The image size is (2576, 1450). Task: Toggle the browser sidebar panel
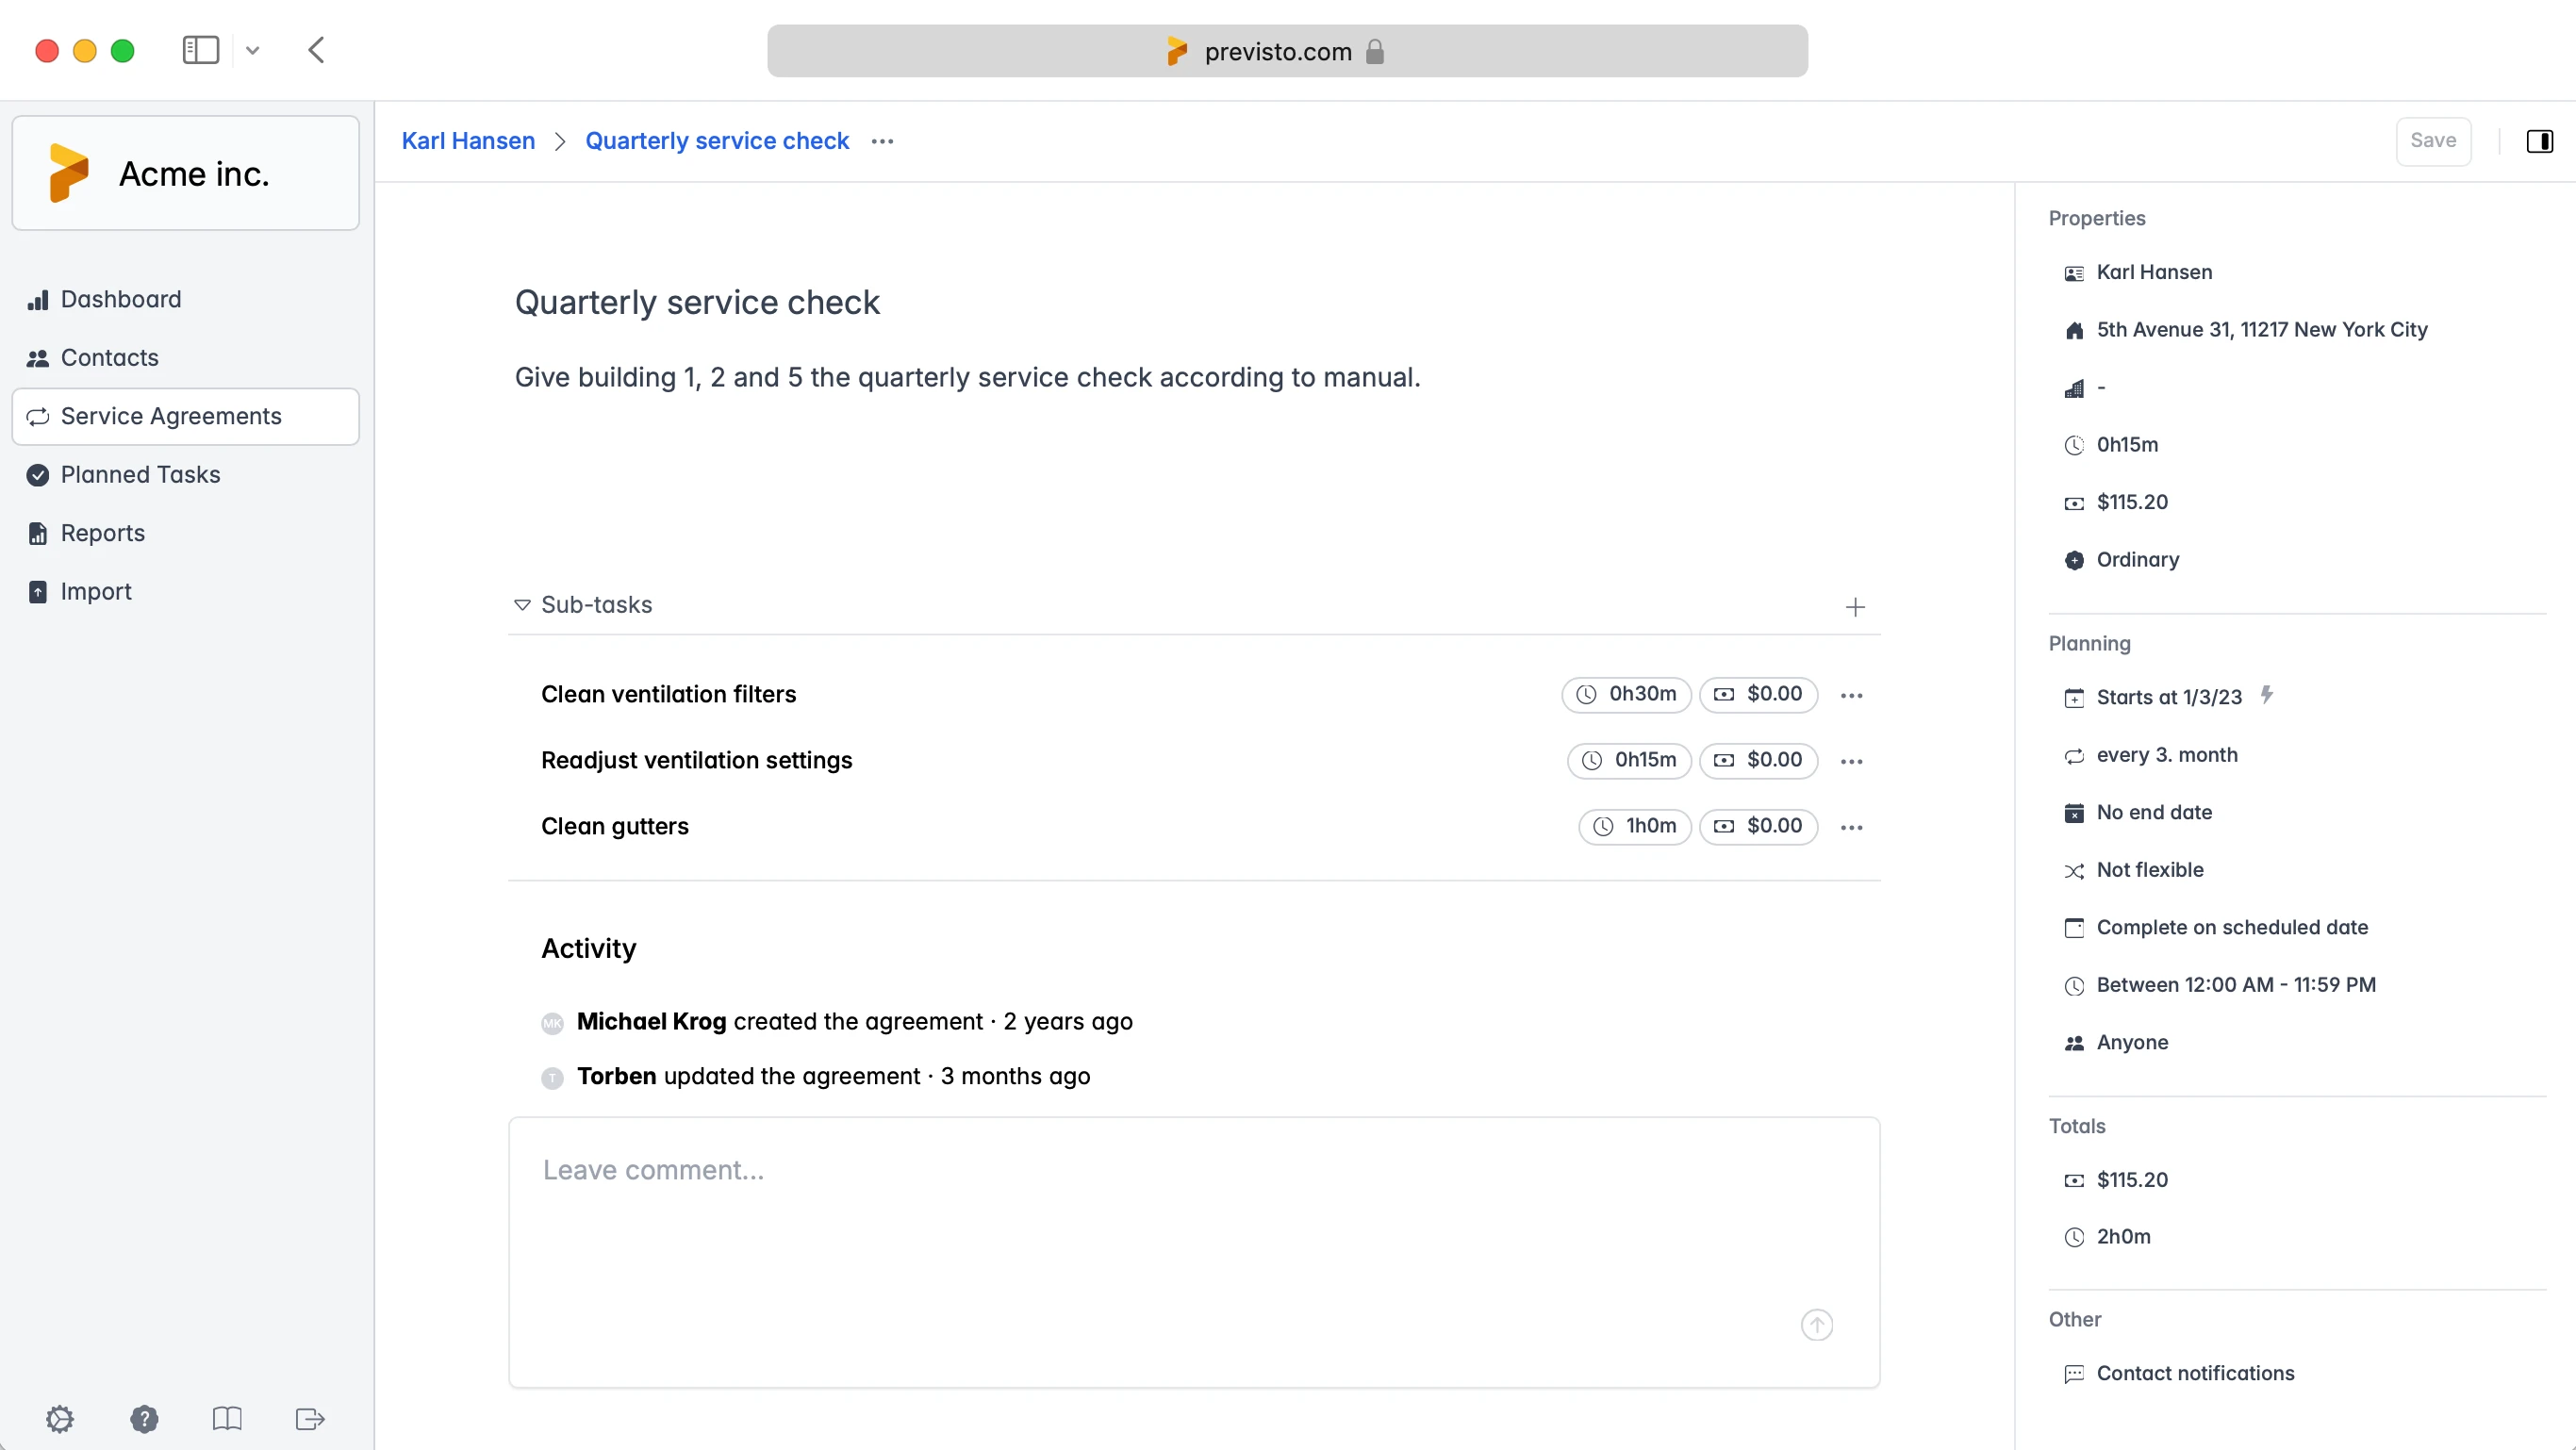click(201, 50)
